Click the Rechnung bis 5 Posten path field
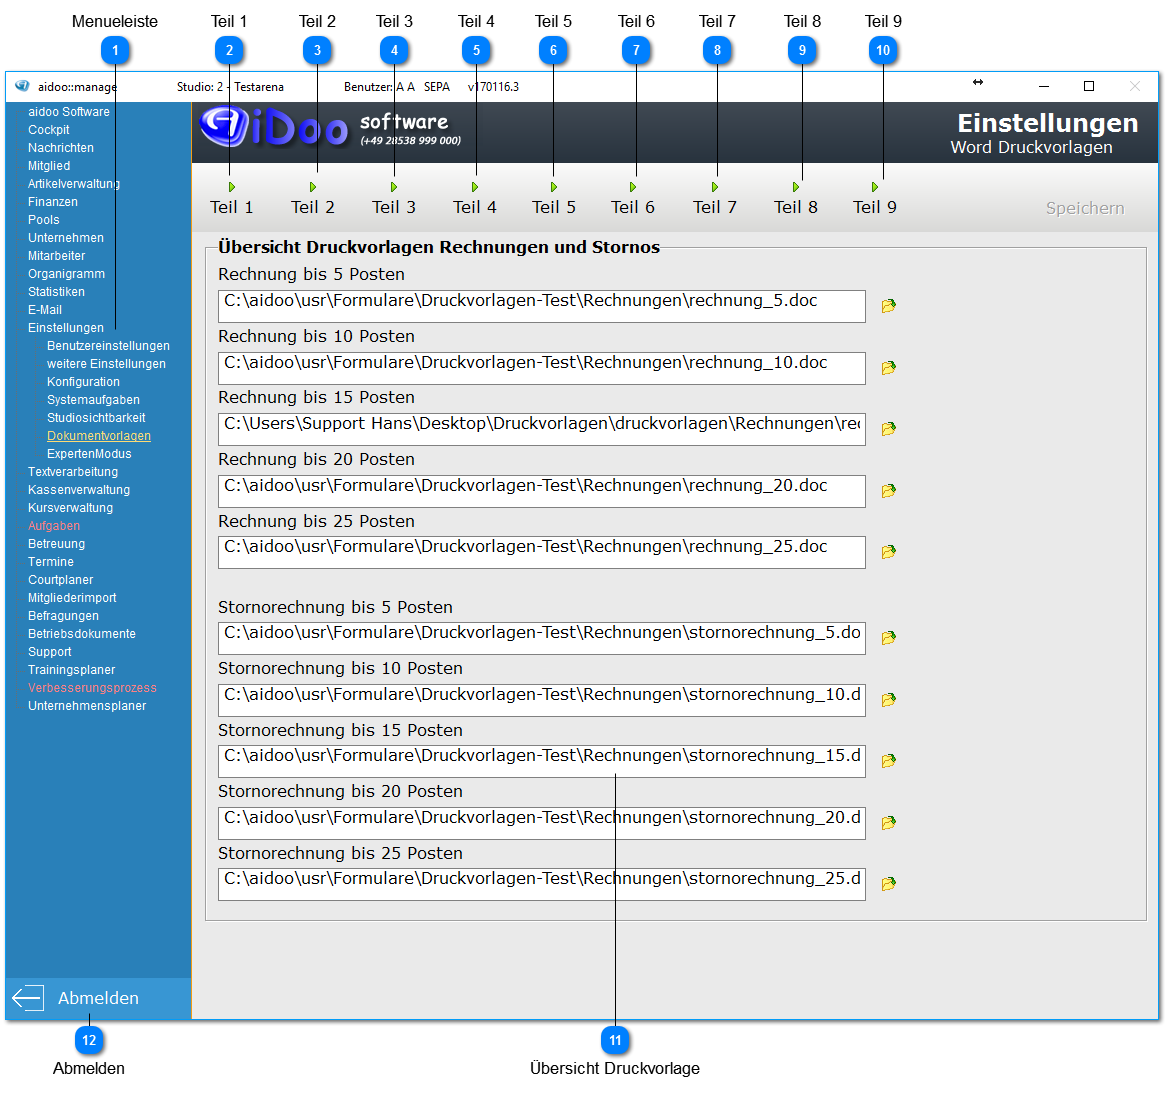The width and height of the screenshot is (1168, 1094). pyautogui.click(x=542, y=306)
